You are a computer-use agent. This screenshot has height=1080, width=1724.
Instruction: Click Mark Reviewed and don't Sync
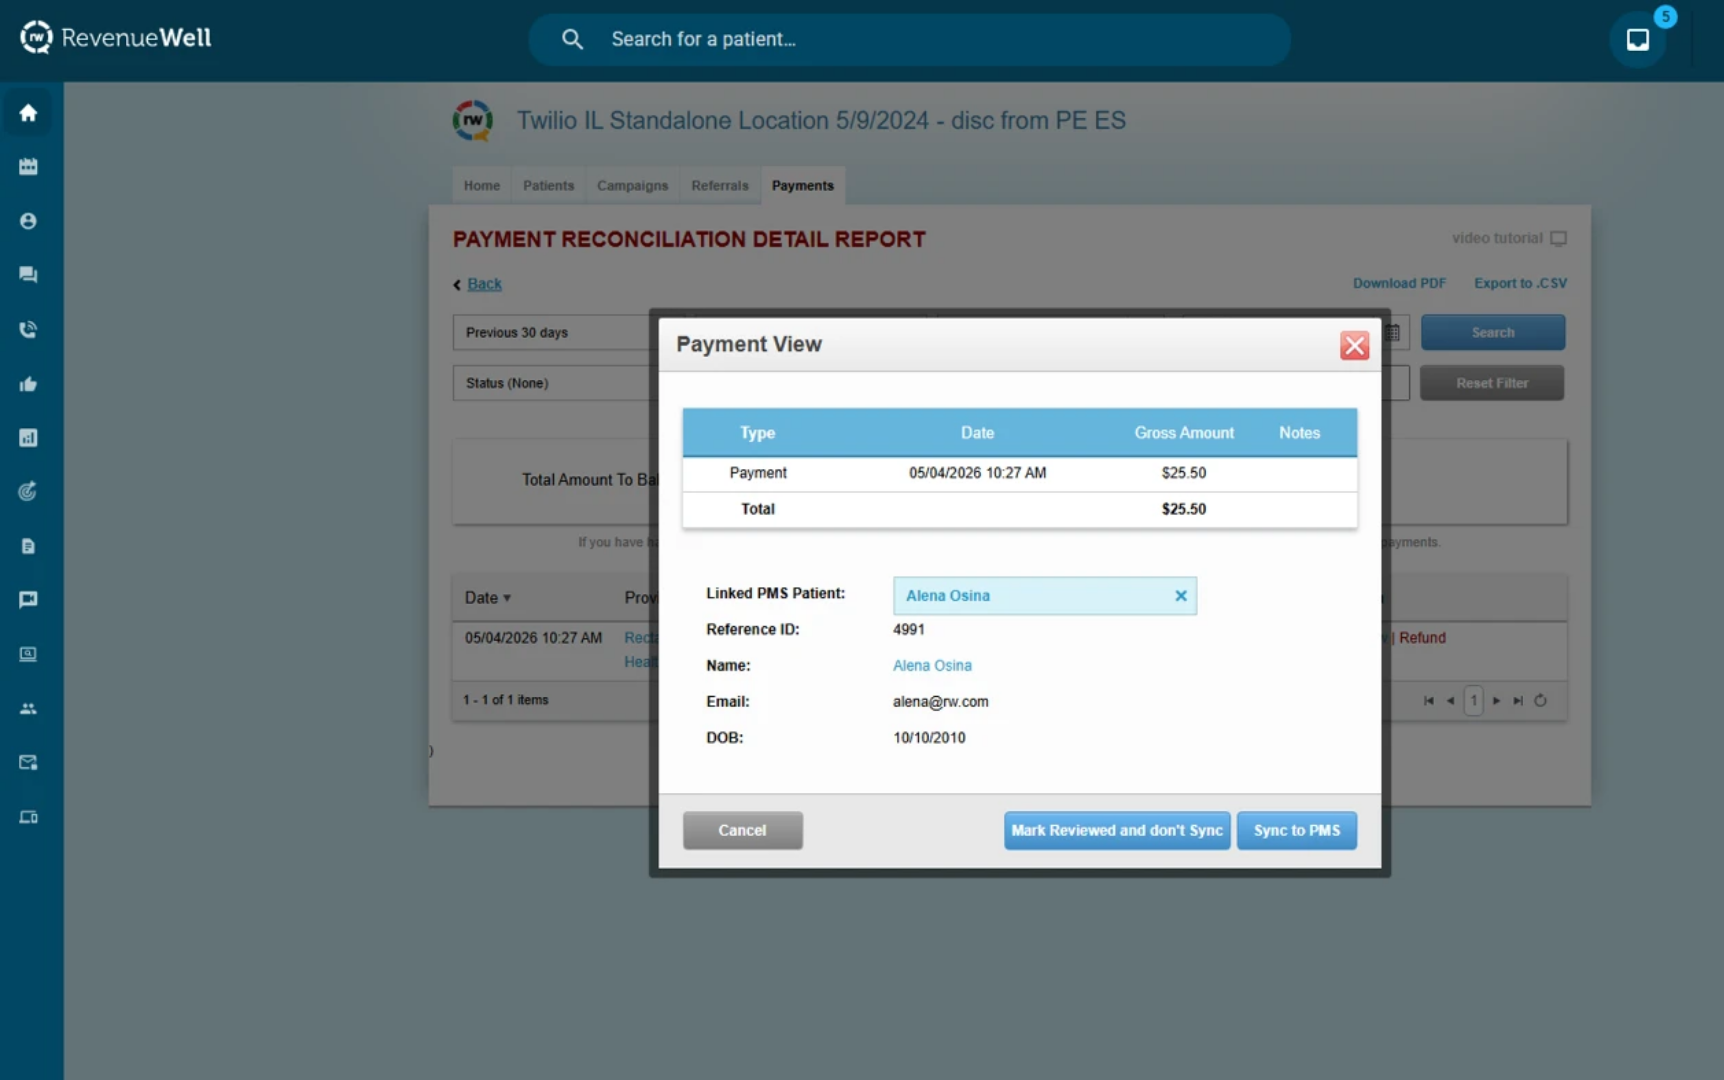pyautogui.click(x=1116, y=831)
